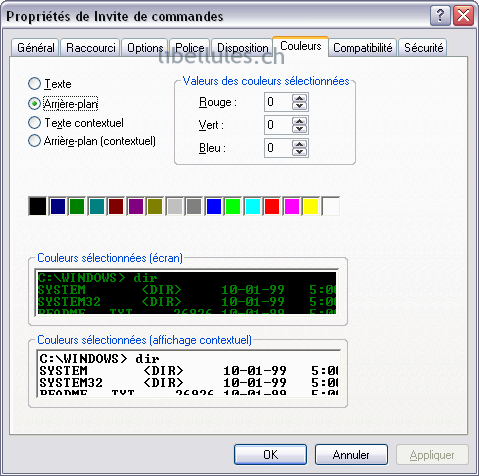This screenshot has height=476, width=479.
Task: Confirm with the OK button
Action: [x=270, y=454]
